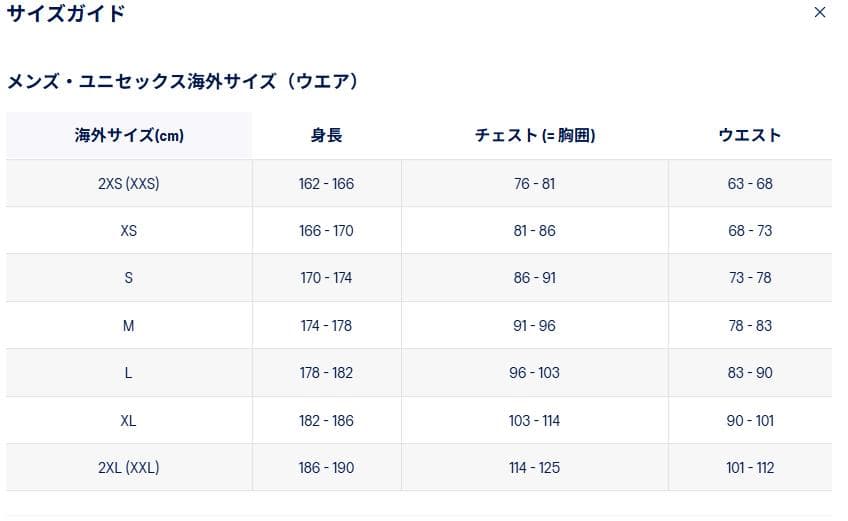Select the 2XS (XXS) size row label
Viewport: 848px width, 521px height.
point(129,184)
